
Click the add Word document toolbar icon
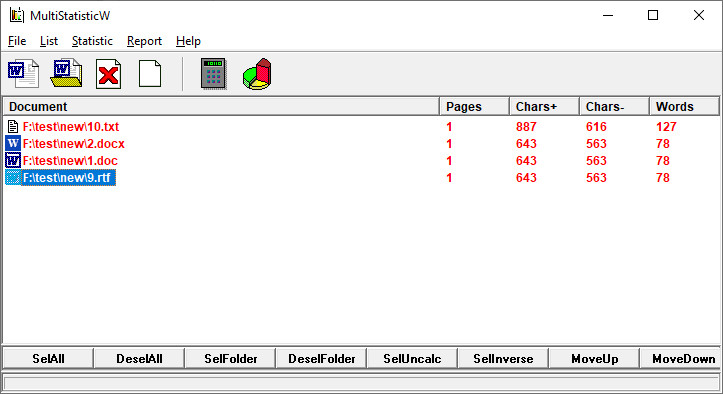point(23,73)
